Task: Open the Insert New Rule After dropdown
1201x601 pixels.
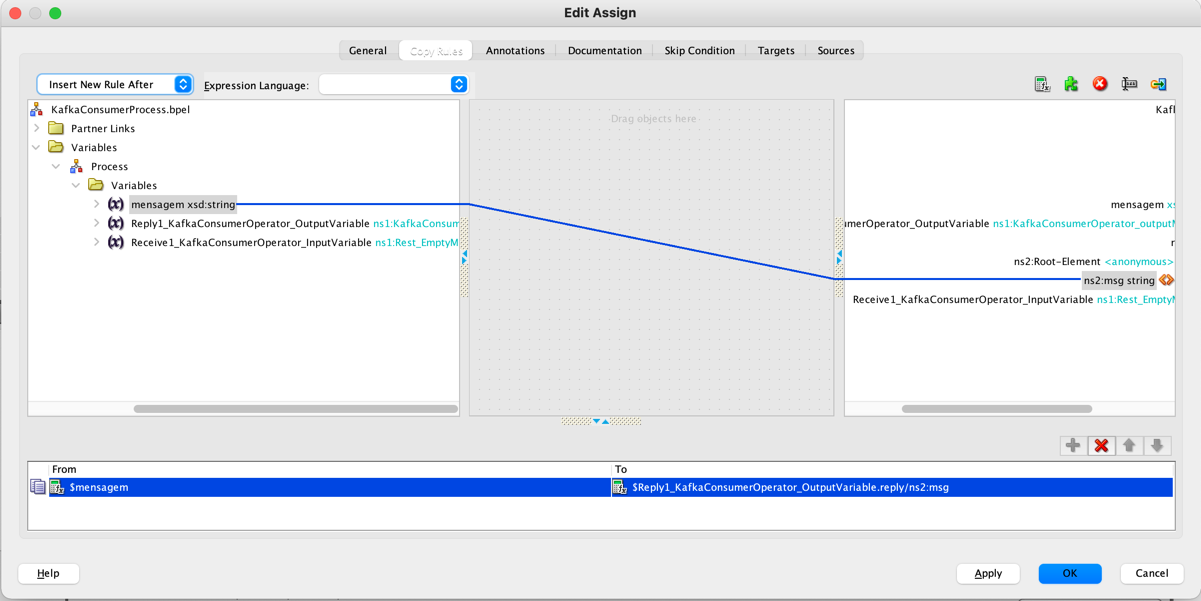Action: [x=115, y=85]
